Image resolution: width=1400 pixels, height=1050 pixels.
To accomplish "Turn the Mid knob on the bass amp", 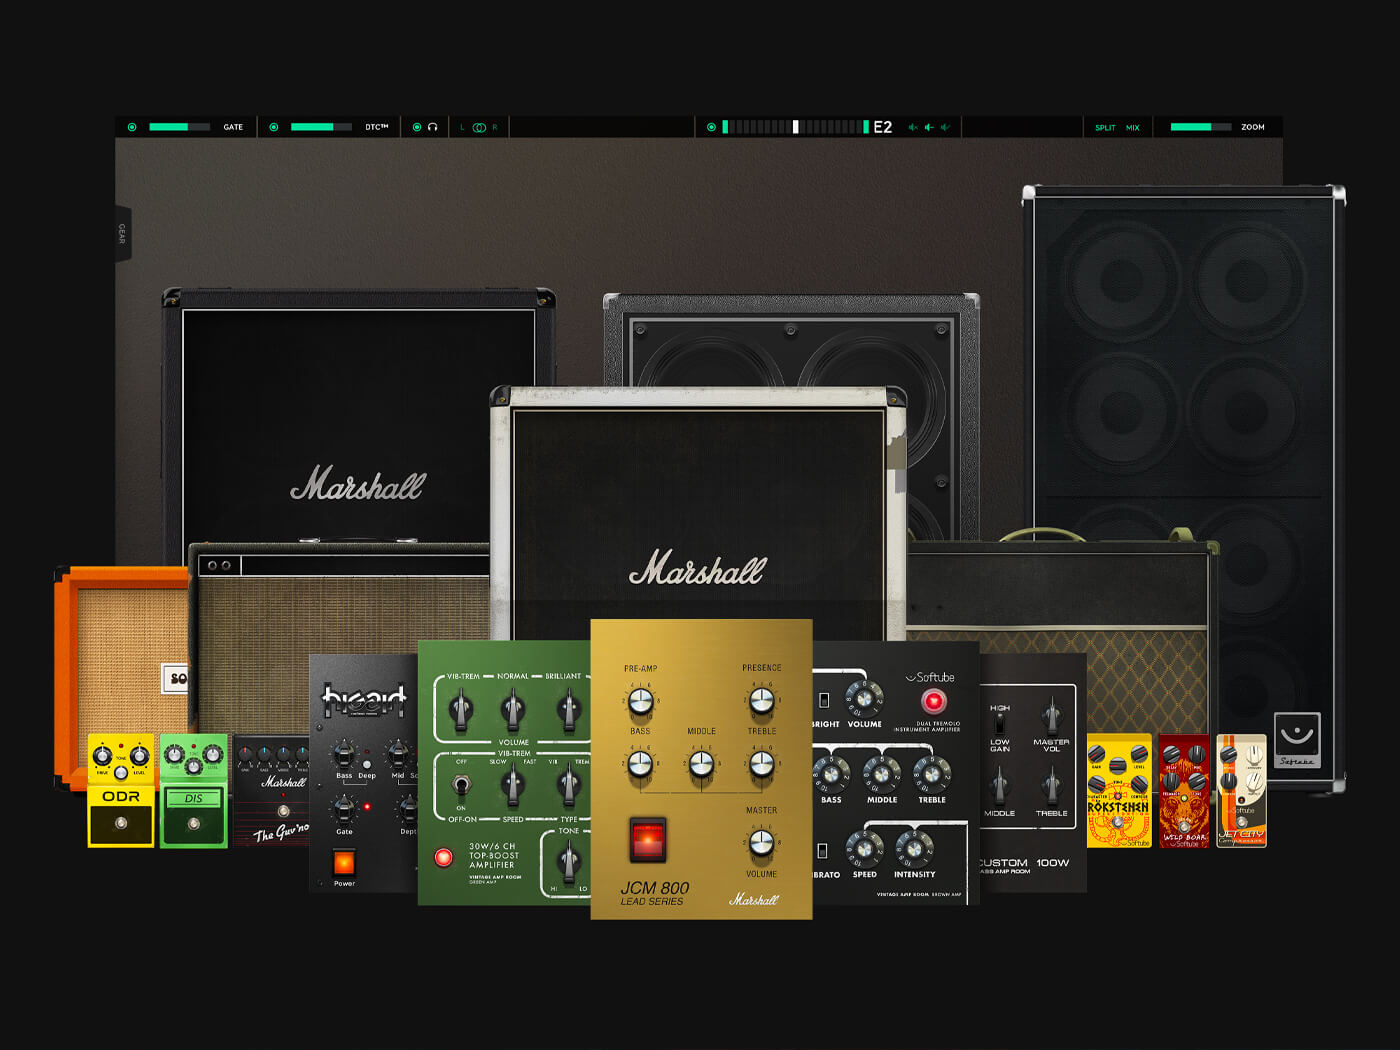I will 397,754.
